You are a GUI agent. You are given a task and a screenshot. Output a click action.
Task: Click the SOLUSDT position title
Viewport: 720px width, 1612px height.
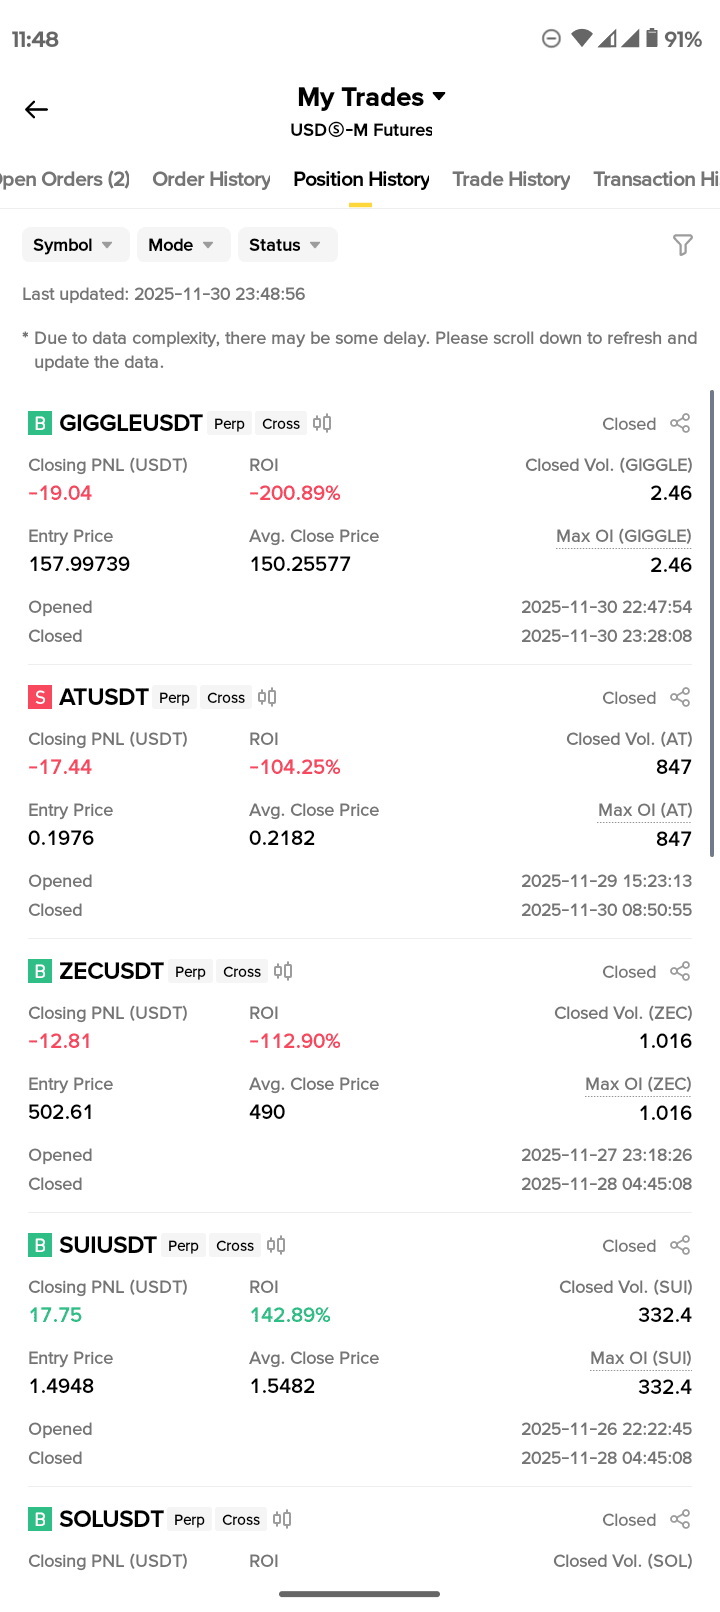click(111, 1519)
